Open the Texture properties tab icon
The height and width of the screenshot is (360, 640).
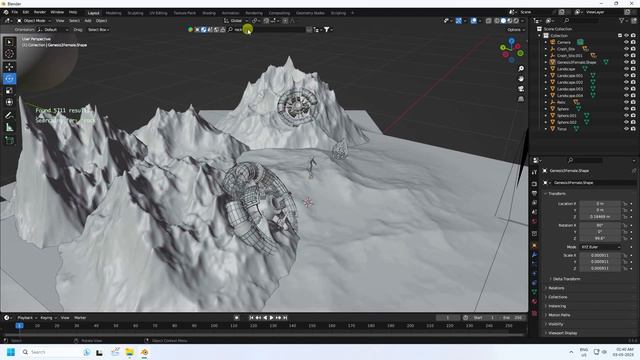(x=534, y=313)
